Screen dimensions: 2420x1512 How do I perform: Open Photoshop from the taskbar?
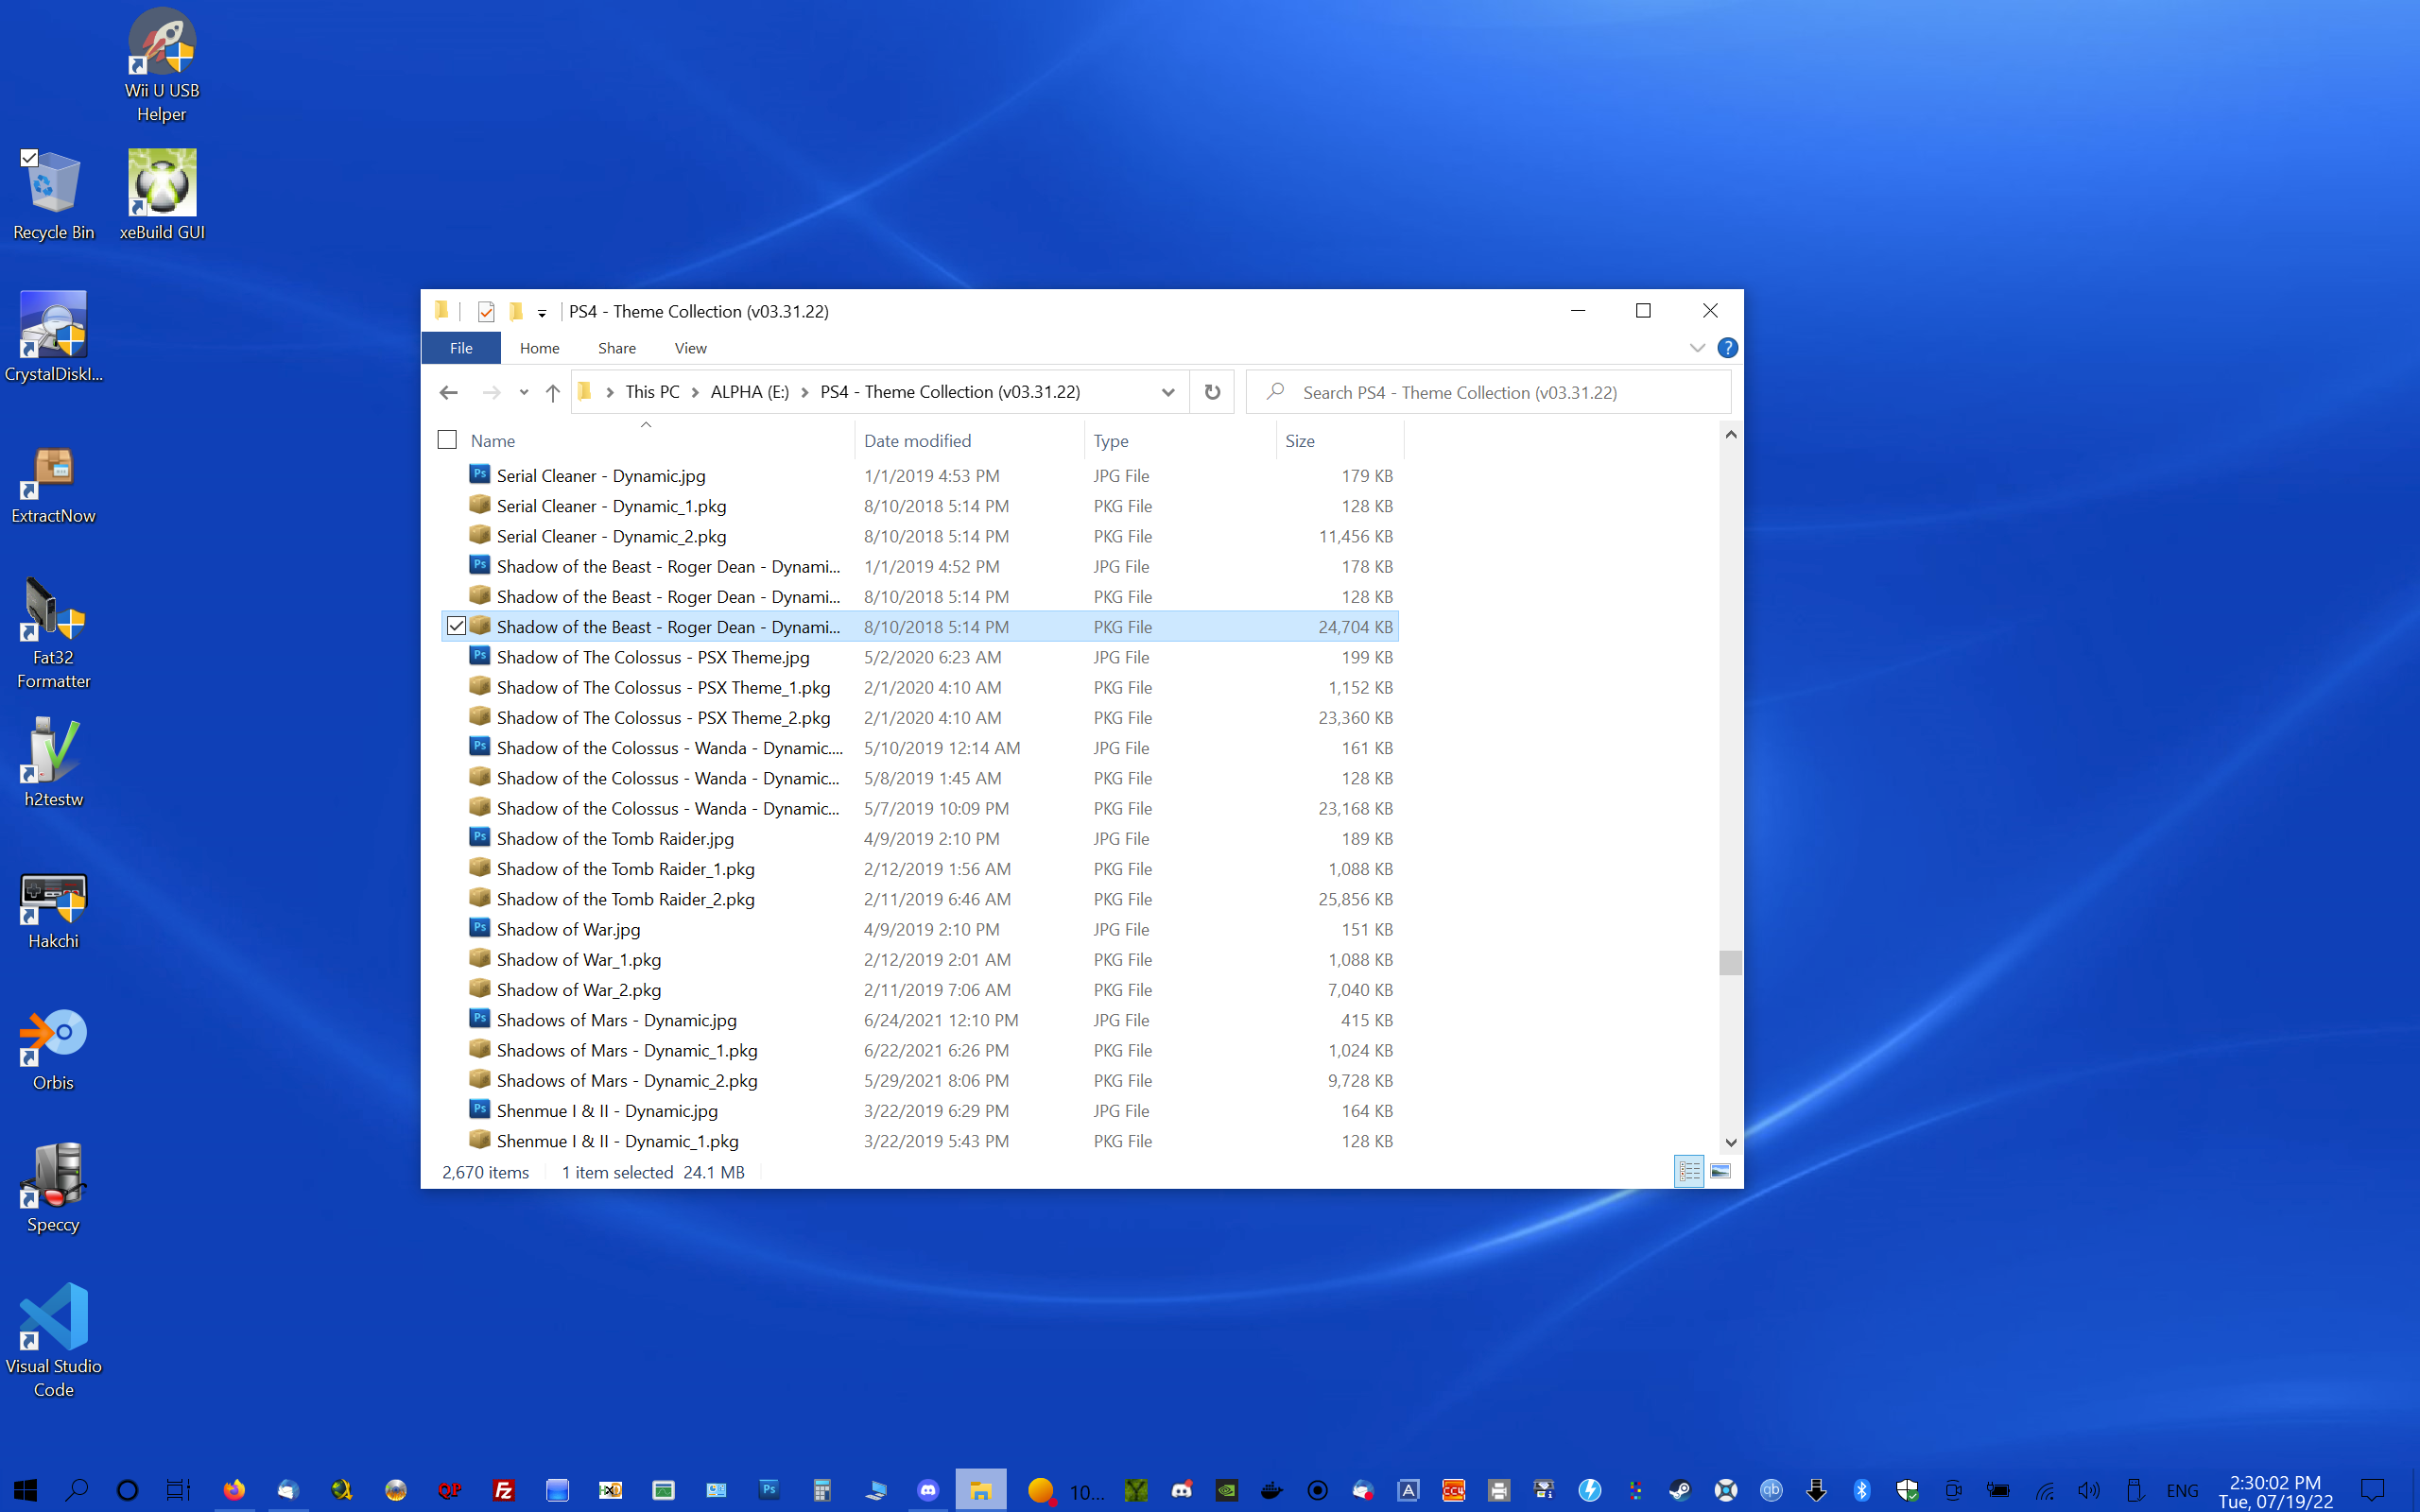(768, 1490)
